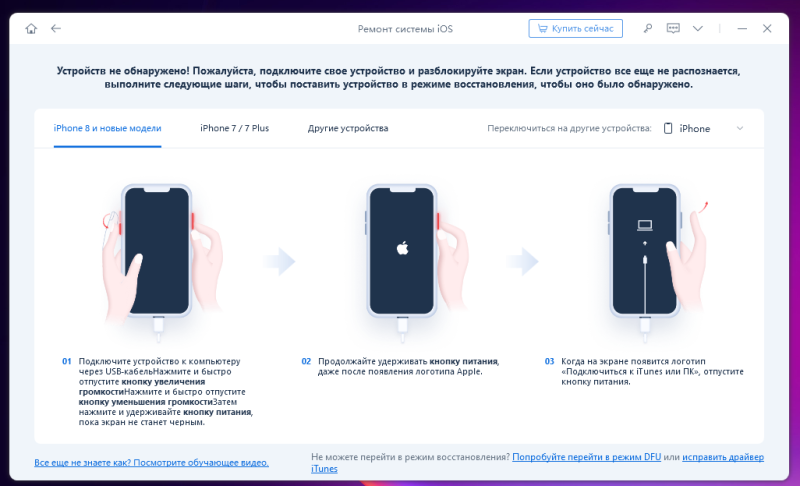800x486 pixels.
Task: Click the Купить сейчас button
Action: (x=575, y=29)
